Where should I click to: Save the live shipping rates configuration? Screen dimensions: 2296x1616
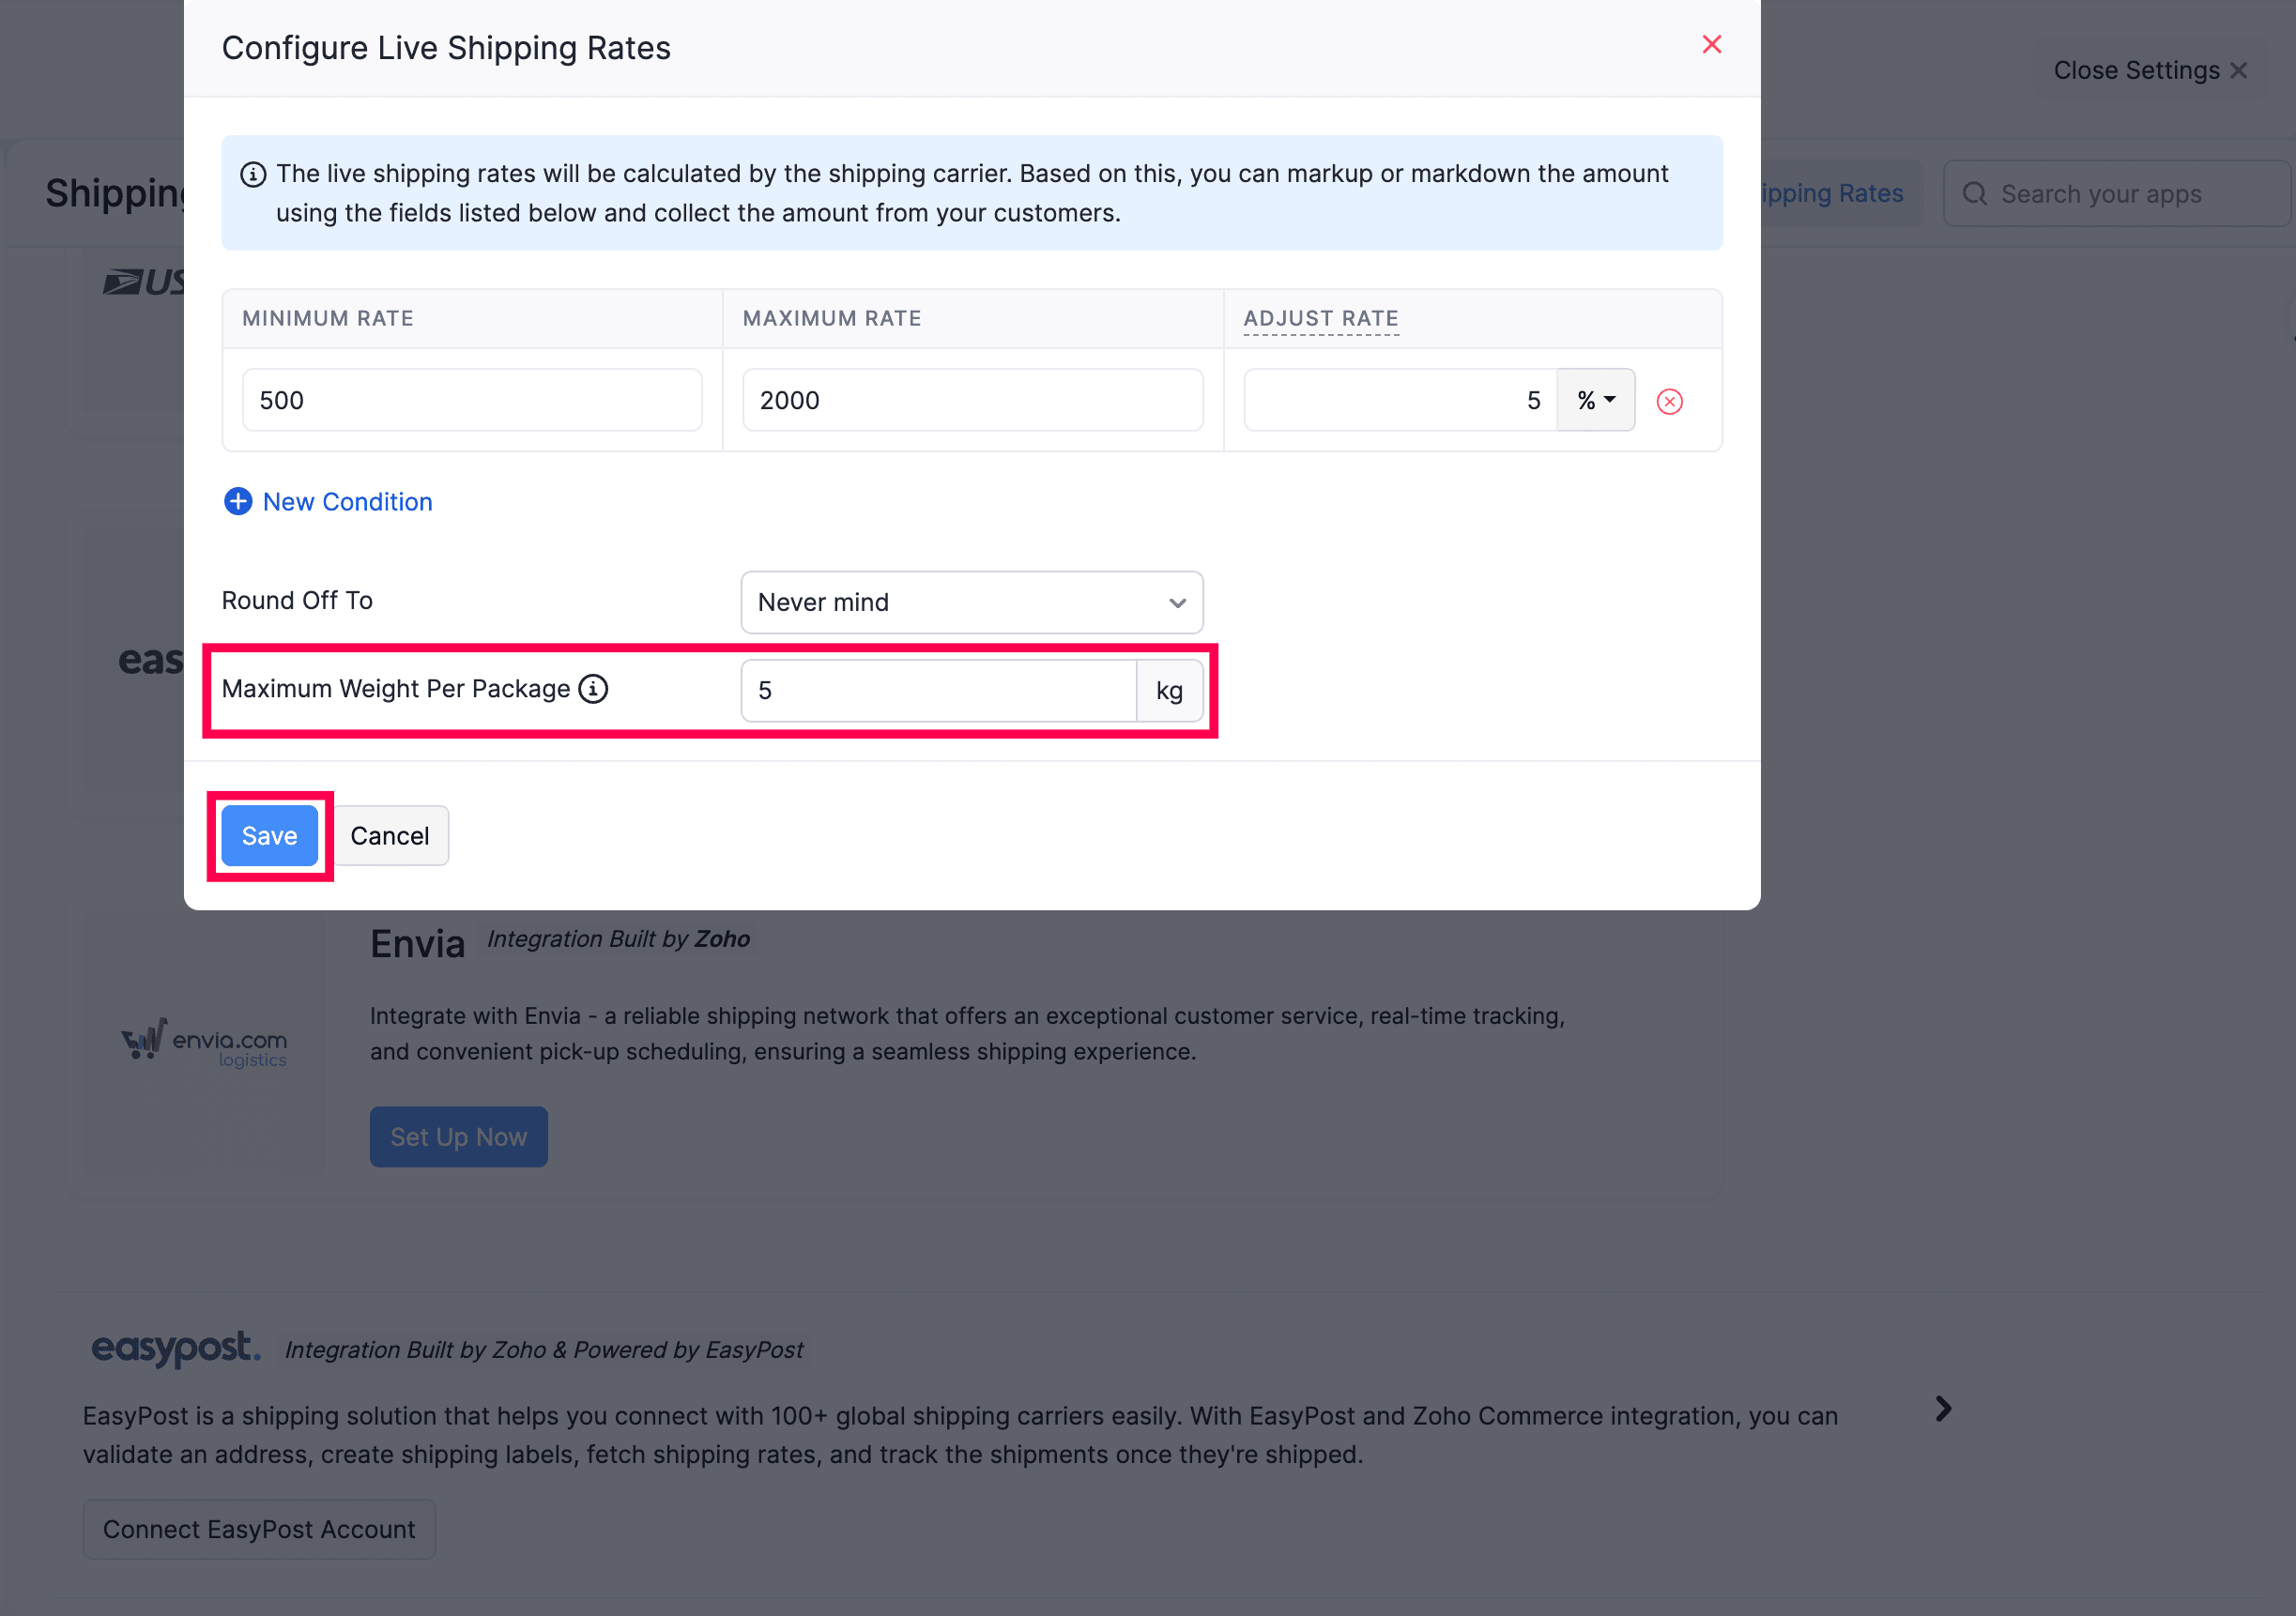pos(269,836)
